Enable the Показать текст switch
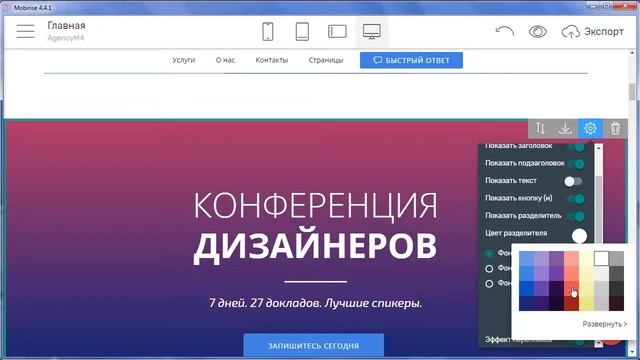Screen dimensions: 640x360 coord(573,181)
